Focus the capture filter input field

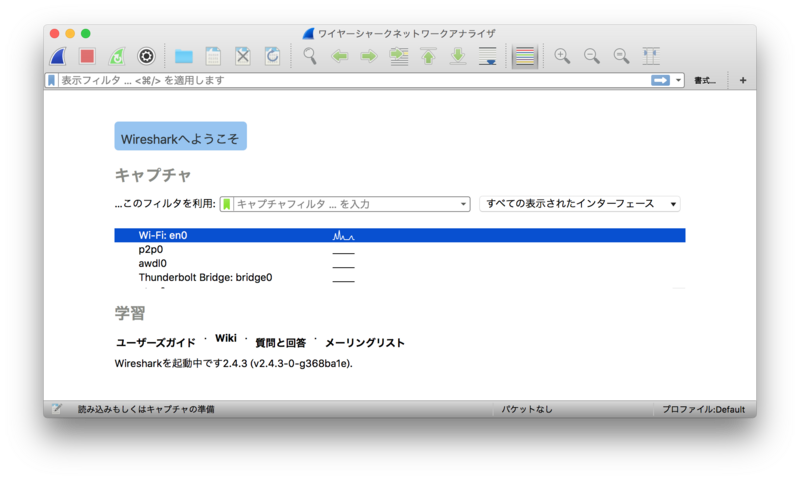click(x=346, y=204)
